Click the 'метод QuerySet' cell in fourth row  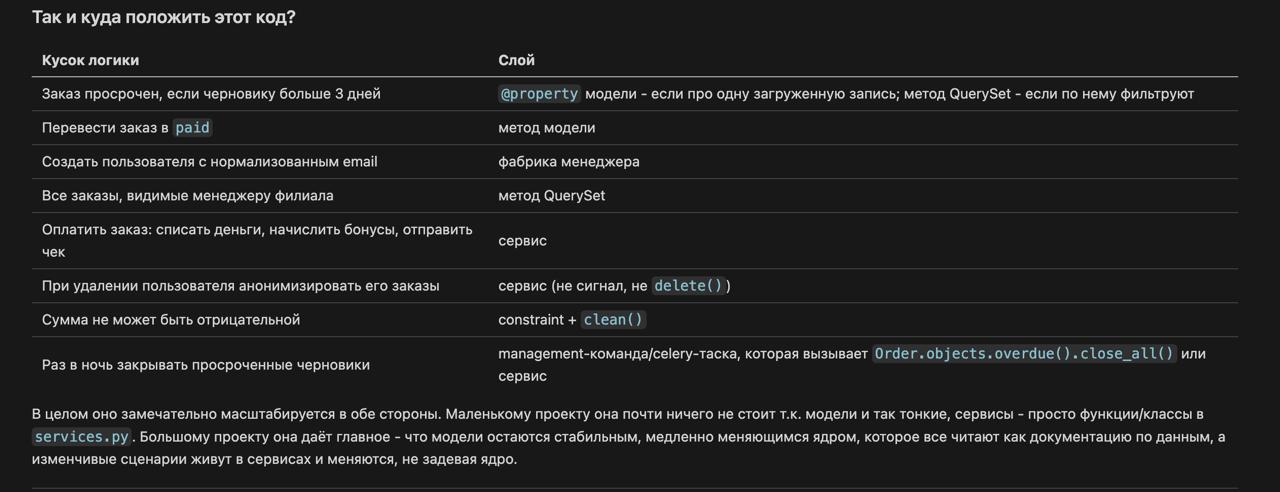(552, 195)
